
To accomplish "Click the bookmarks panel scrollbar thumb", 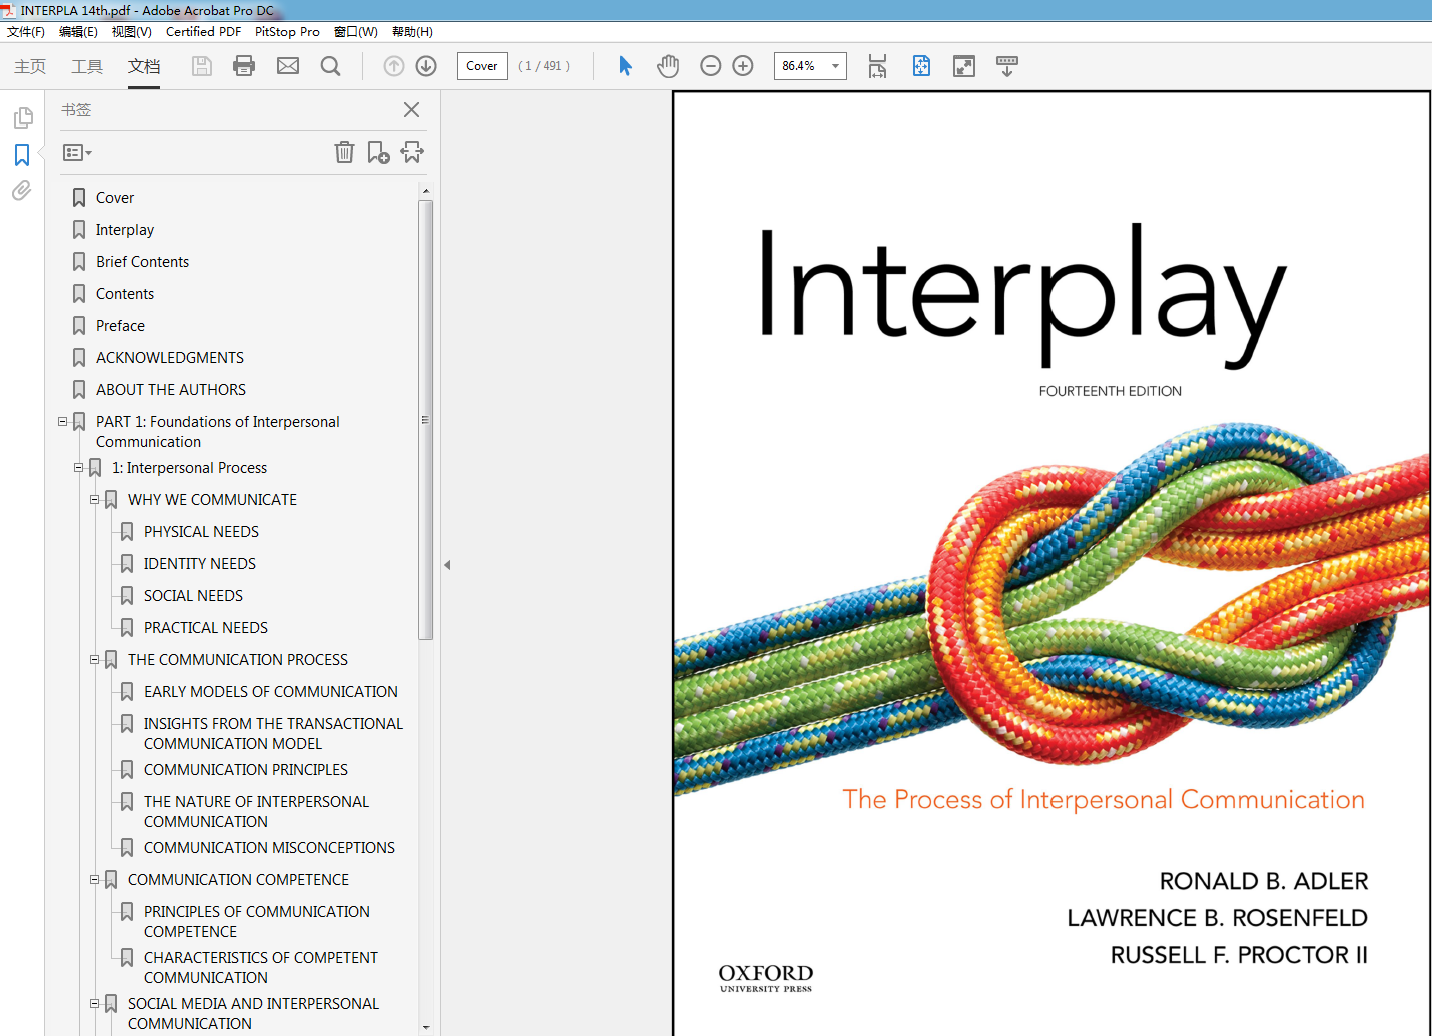I will (x=426, y=420).
